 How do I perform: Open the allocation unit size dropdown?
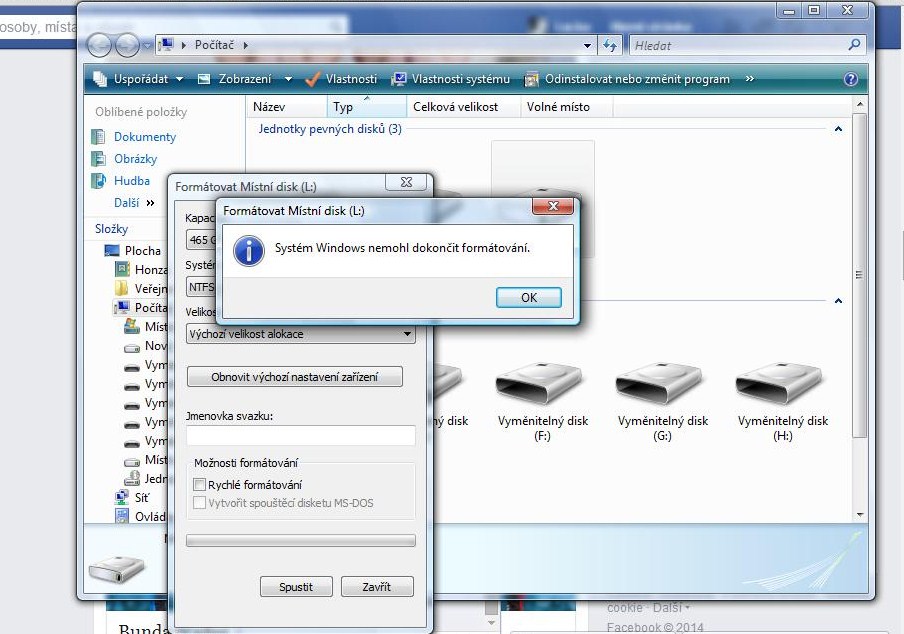[300, 334]
